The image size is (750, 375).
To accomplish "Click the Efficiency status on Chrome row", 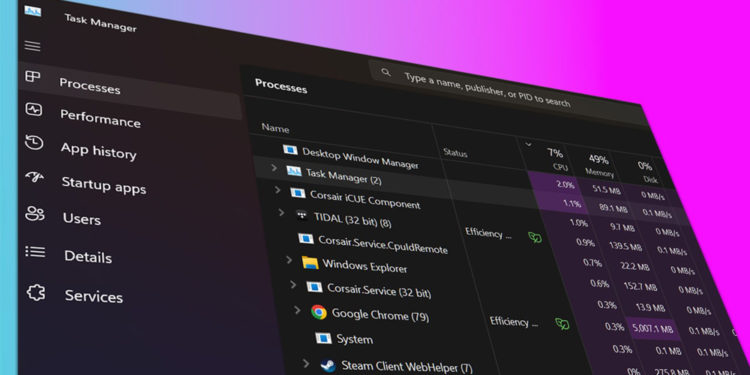I will coord(514,322).
